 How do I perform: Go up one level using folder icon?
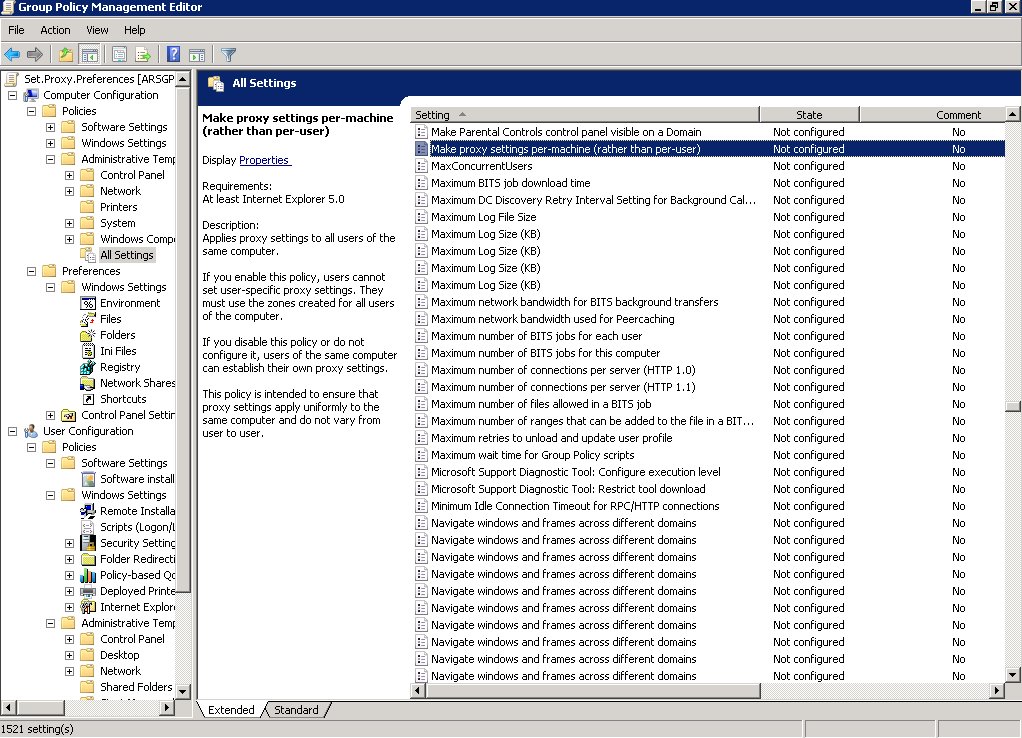coord(66,55)
